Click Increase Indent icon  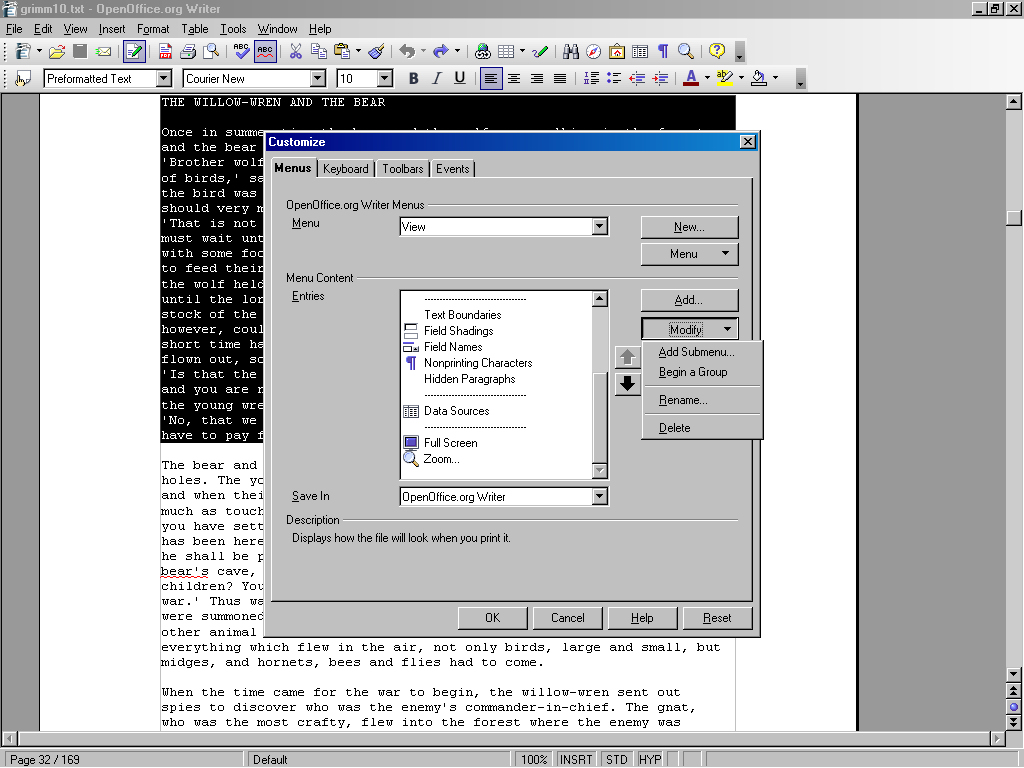(660, 79)
